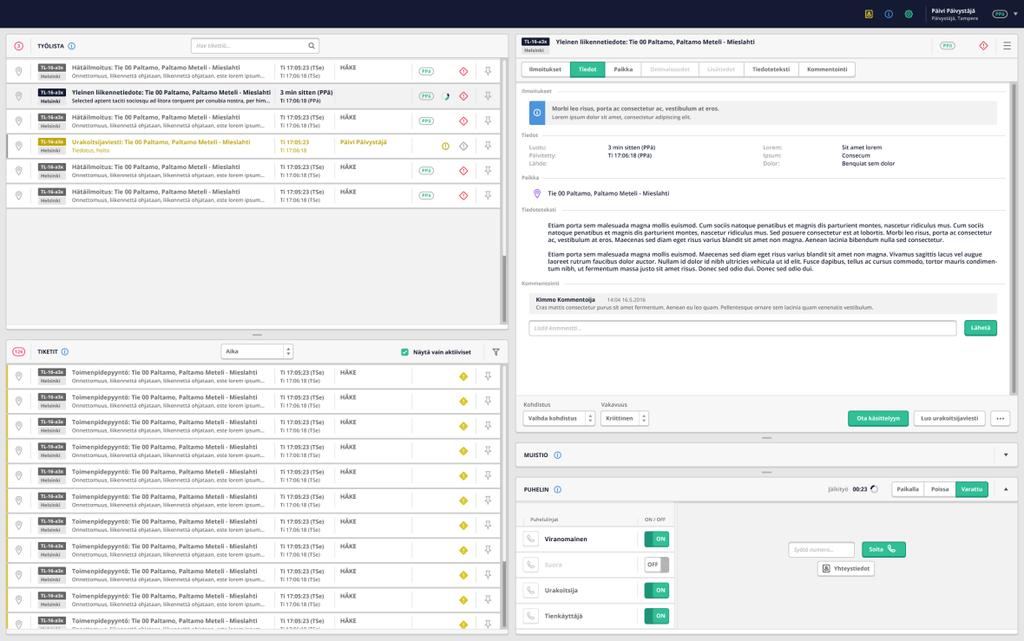Switch to the Paikka tab

(x=623, y=69)
